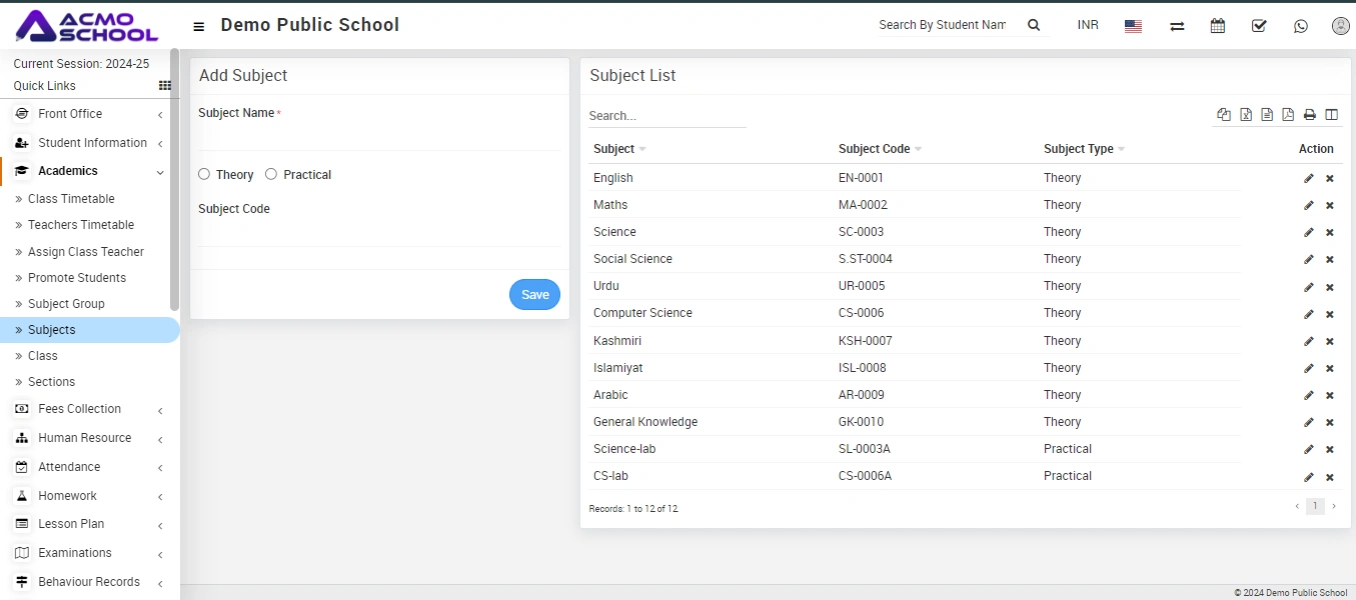Open the calendar icon in header
This screenshot has height=600, width=1356.
[x=1217, y=26]
